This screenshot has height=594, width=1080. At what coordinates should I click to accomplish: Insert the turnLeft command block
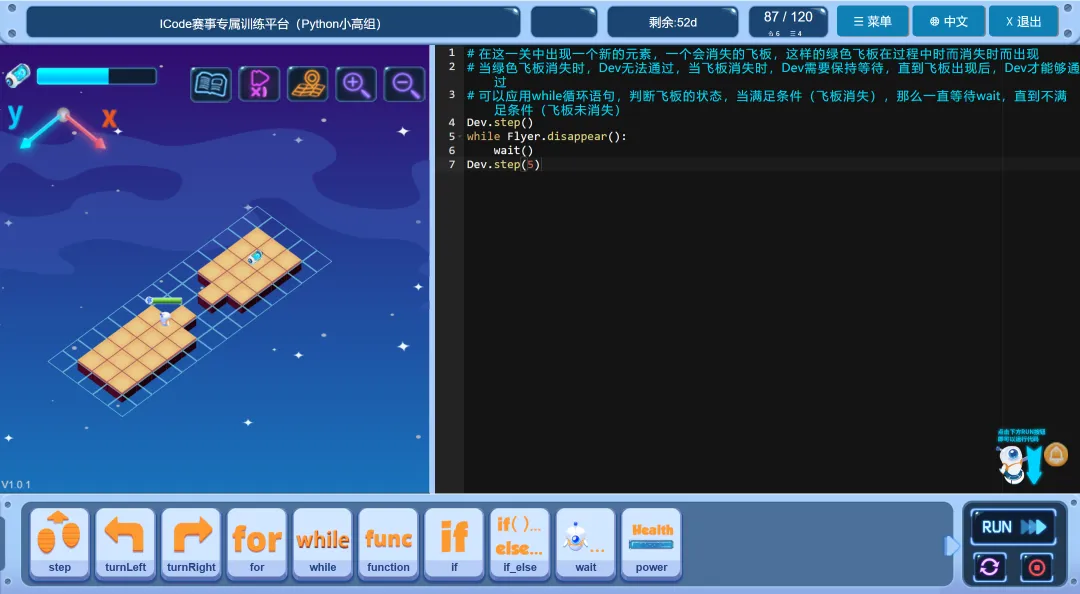pos(125,543)
